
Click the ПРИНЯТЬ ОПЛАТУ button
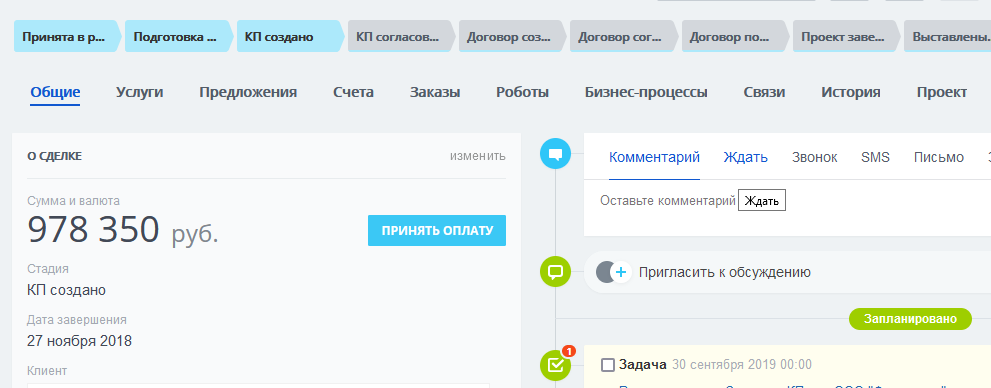(437, 231)
